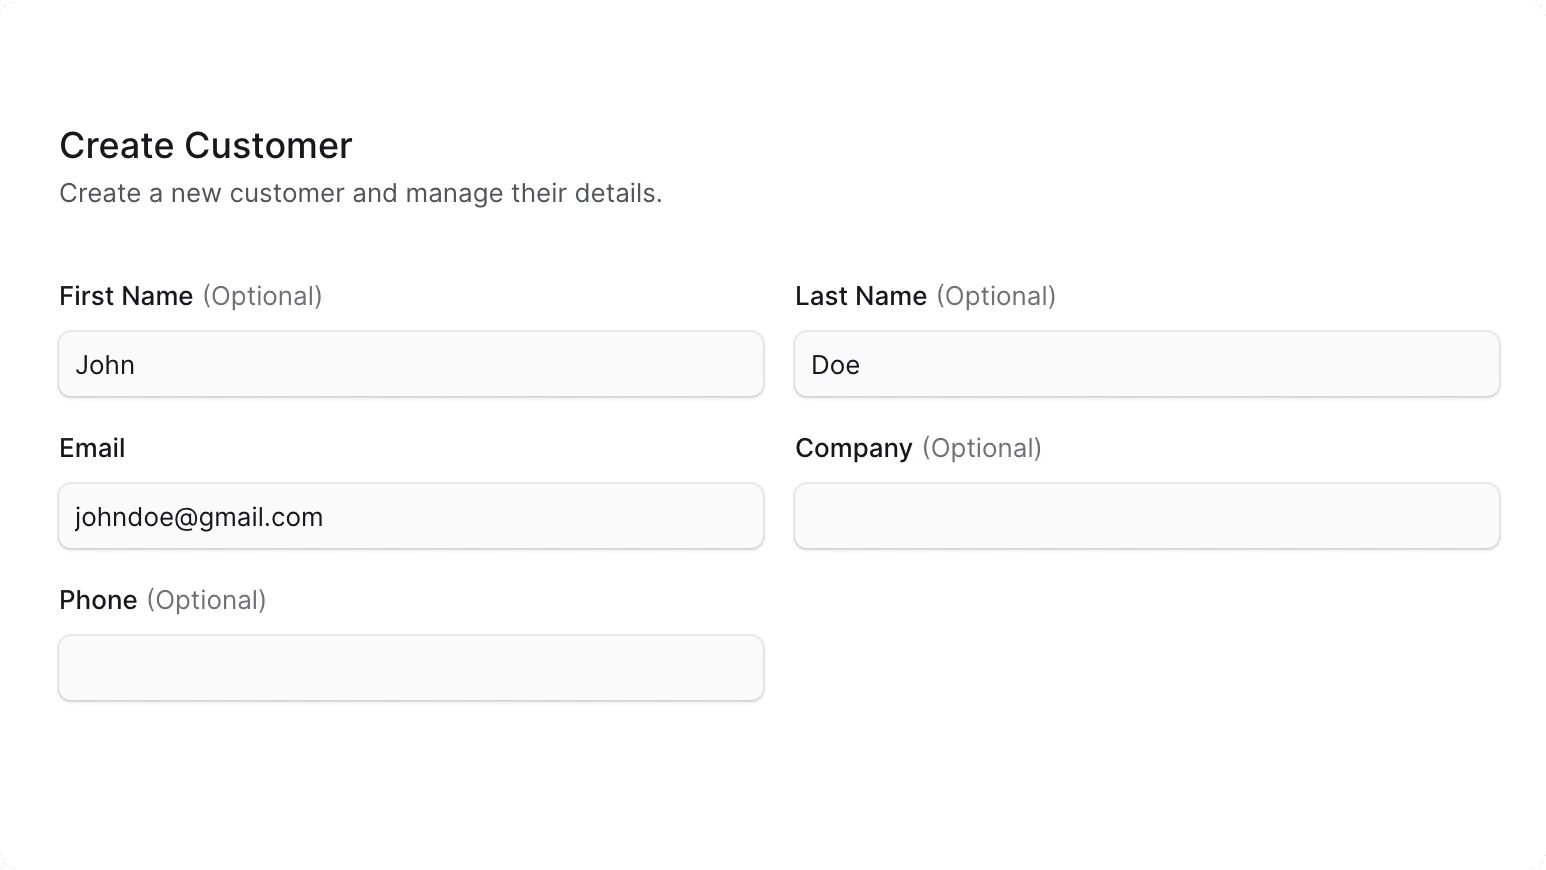This screenshot has width=1546, height=870.
Task: Place cursor on the "Doe" text
Action: click(835, 365)
